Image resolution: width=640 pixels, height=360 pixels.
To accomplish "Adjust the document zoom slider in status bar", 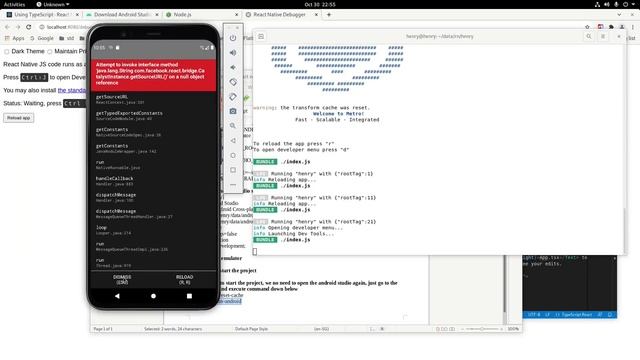I will [482, 329].
